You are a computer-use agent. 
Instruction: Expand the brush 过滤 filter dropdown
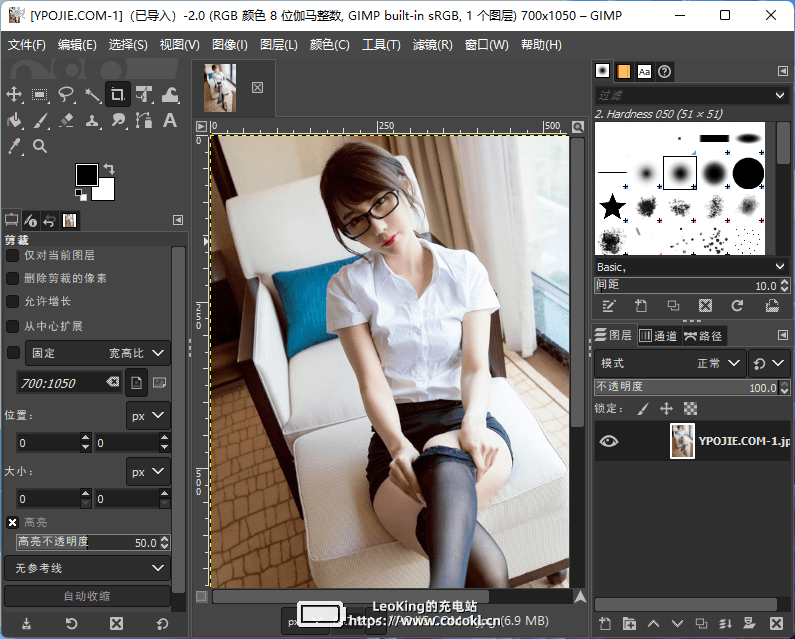[x=780, y=95]
